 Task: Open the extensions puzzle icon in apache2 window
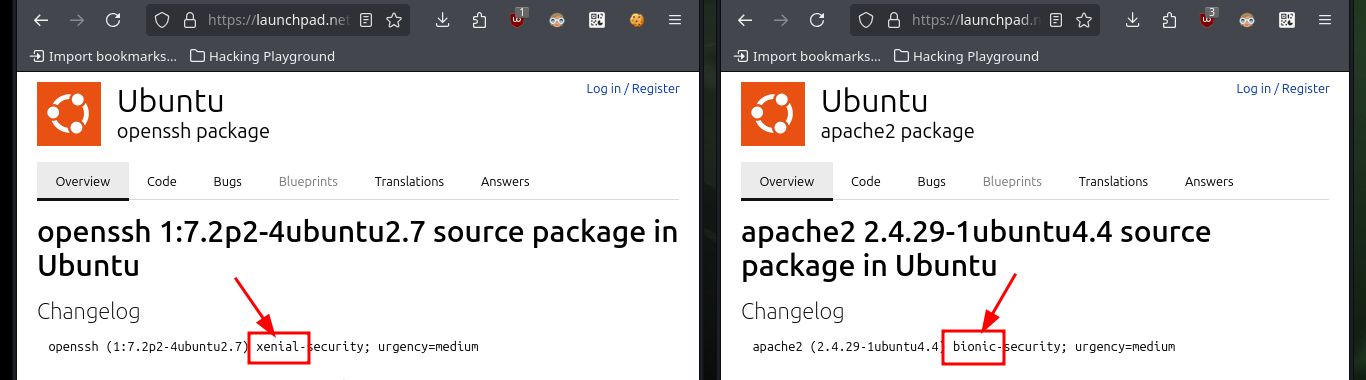tap(1170, 19)
